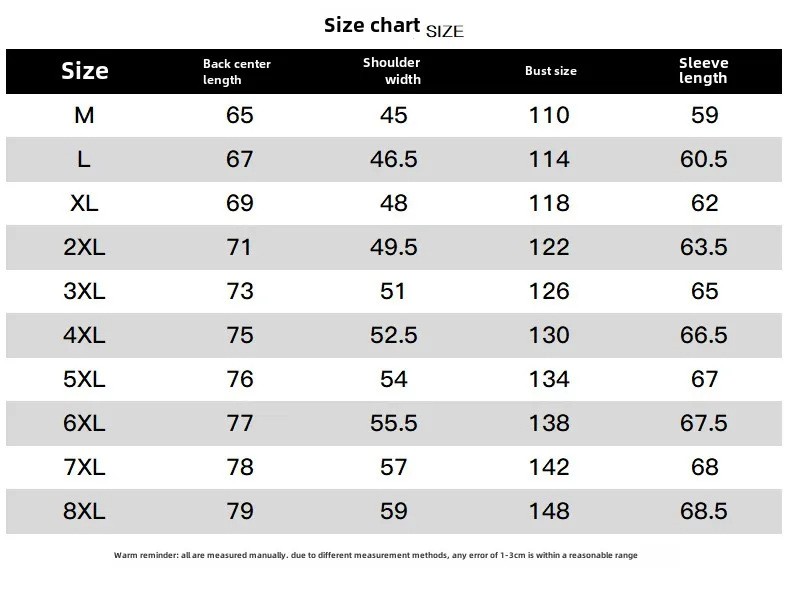
Task: Click back center length value 78
Action: 240,468
